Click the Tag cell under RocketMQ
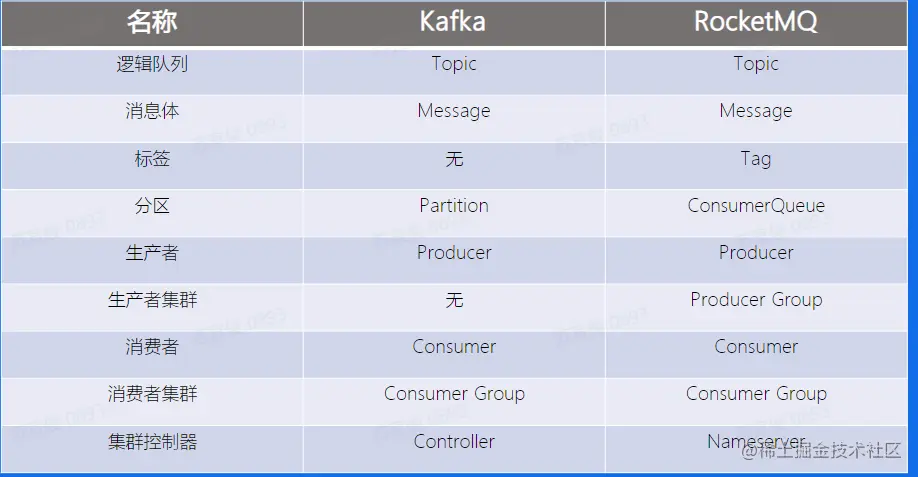 pyautogui.click(x=756, y=159)
